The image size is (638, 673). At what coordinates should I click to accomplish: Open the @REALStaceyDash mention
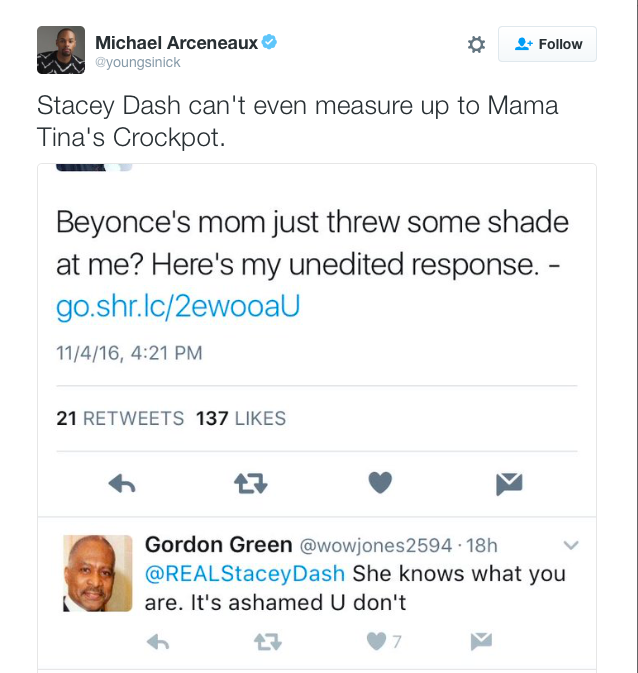245,574
